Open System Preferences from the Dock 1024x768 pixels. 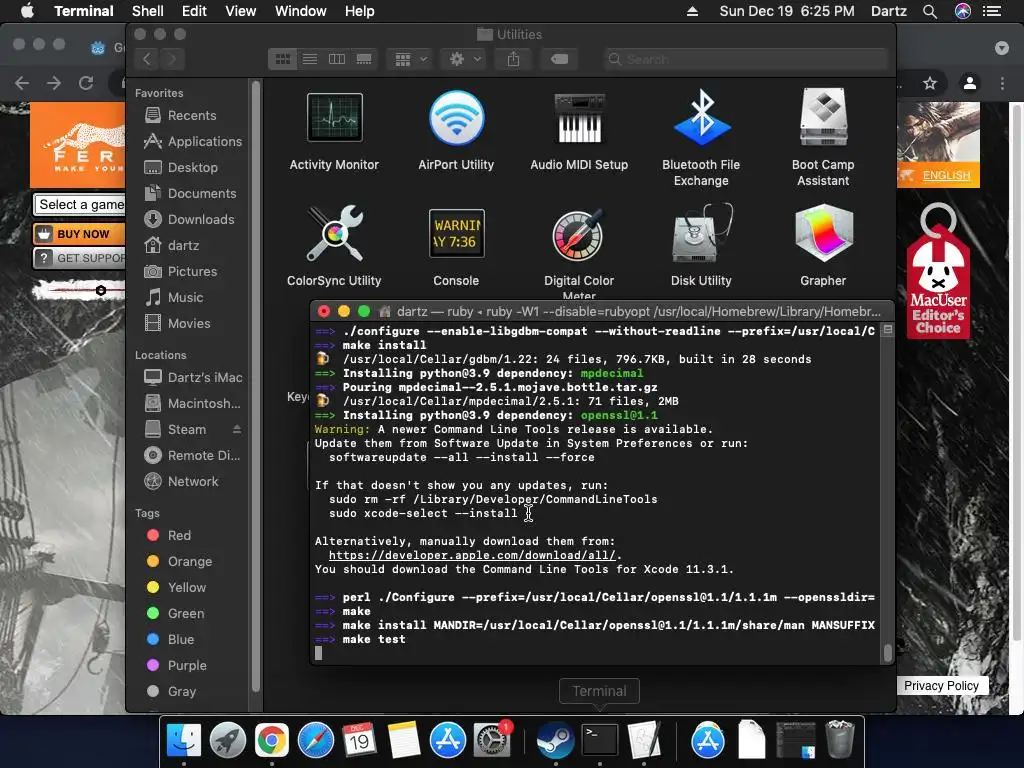point(492,741)
